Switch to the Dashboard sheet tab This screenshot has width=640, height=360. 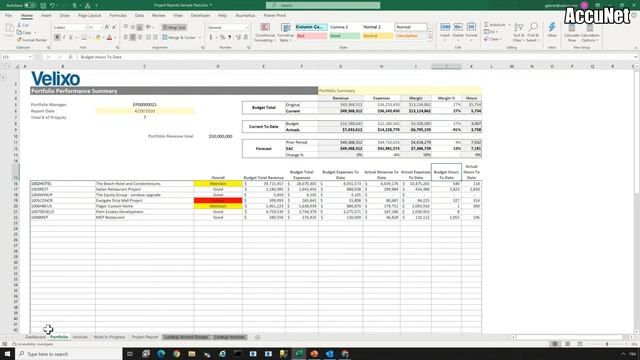pos(35,337)
